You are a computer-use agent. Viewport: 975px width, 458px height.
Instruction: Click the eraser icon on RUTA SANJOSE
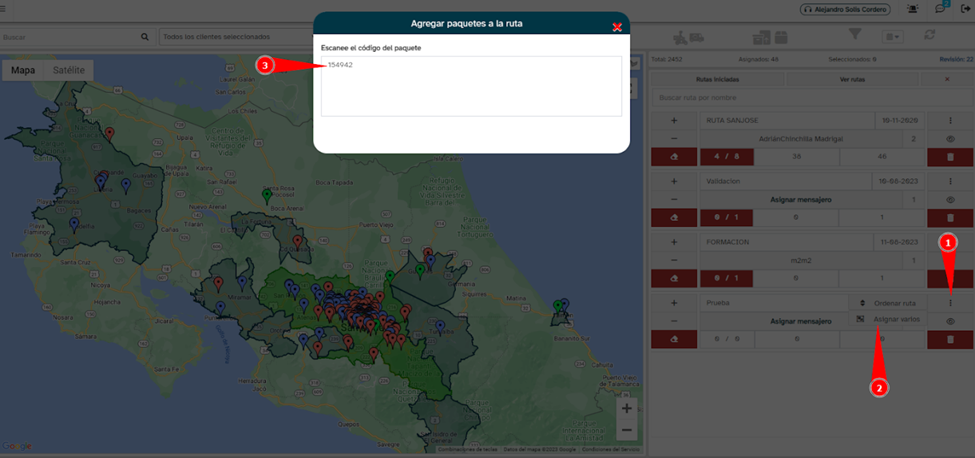[x=674, y=158]
